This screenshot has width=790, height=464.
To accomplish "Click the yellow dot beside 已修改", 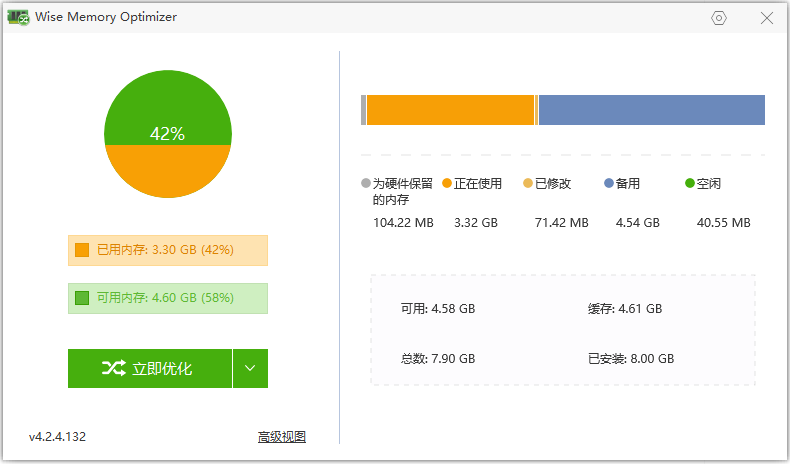I will 528,183.
